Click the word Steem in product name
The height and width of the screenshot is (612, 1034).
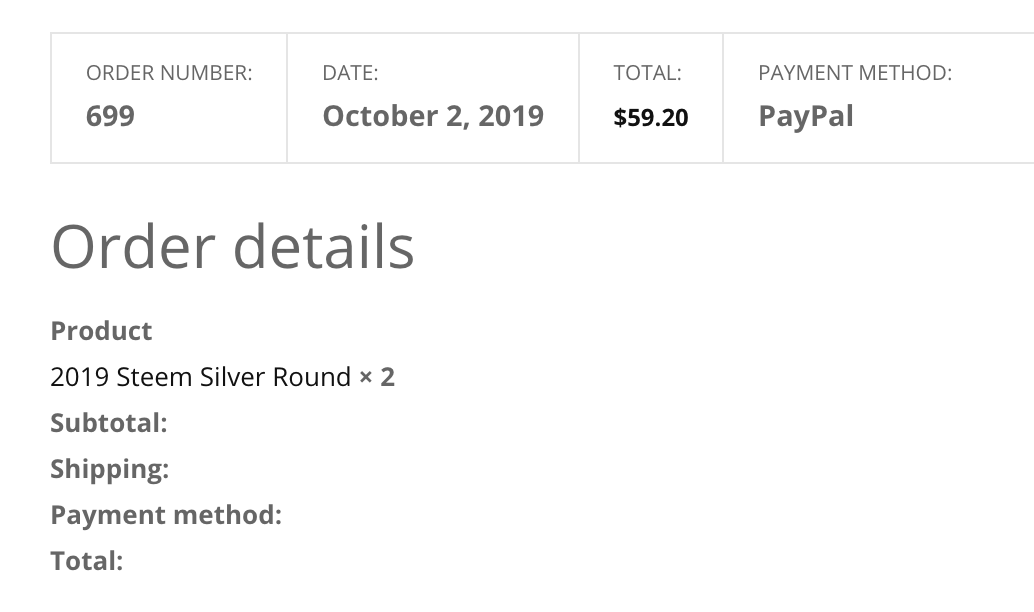point(150,377)
